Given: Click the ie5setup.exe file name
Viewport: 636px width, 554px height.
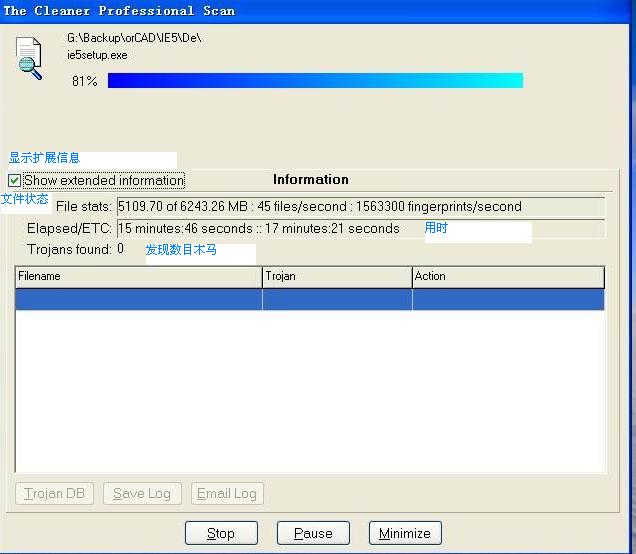Looking at the screenshot, I should pos(97,55).
